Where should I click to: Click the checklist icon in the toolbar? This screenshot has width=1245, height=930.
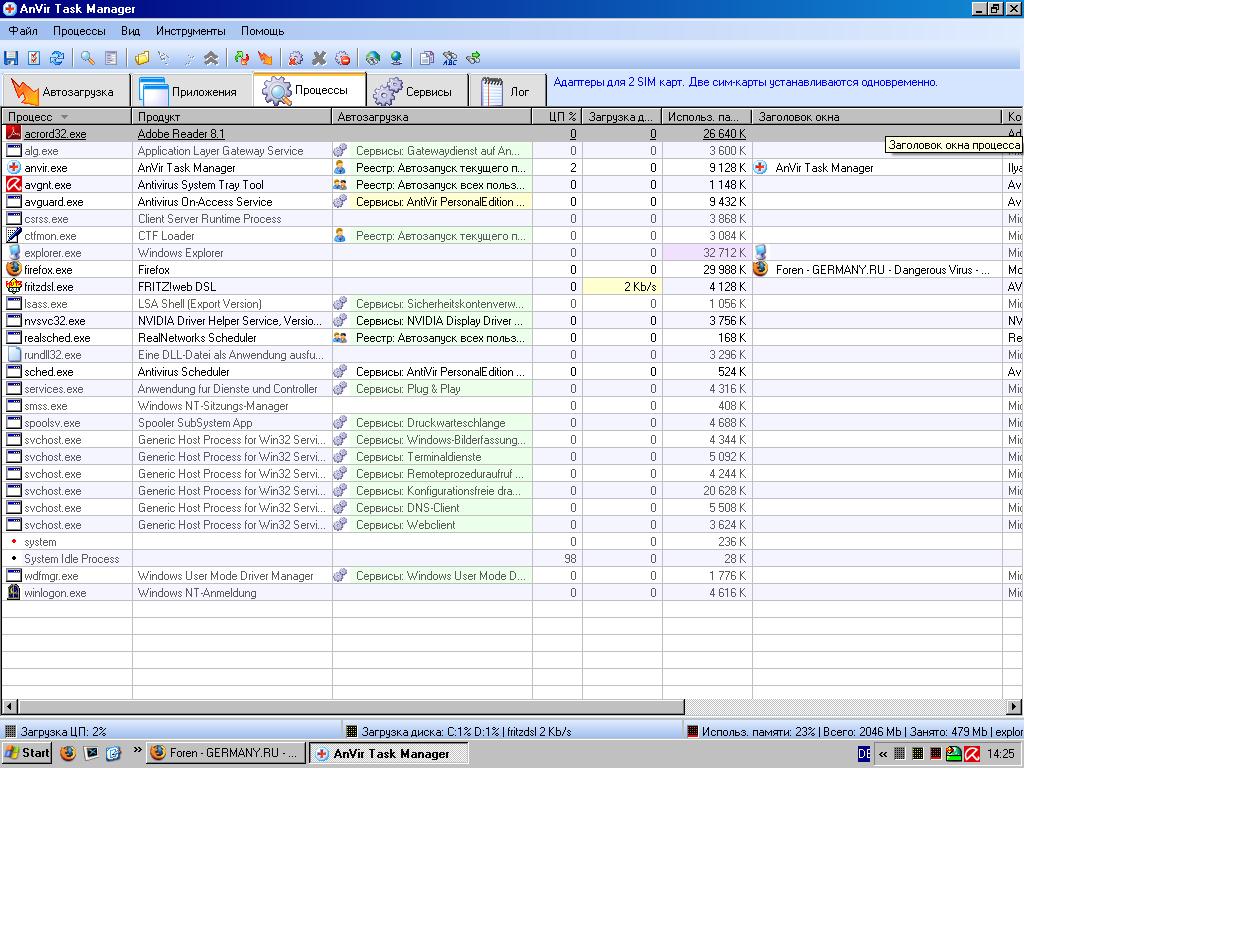tap(34, 58)
